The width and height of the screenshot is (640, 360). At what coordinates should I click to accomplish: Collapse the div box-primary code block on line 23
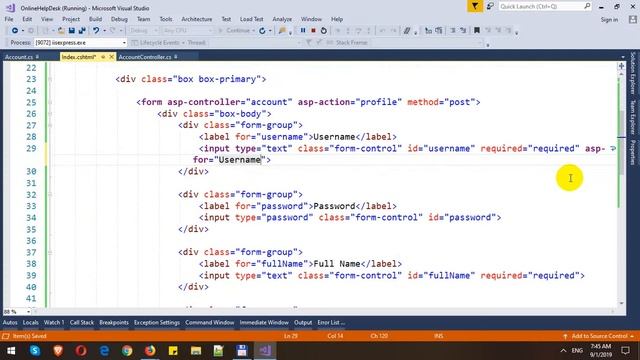[x=50, y=79]
